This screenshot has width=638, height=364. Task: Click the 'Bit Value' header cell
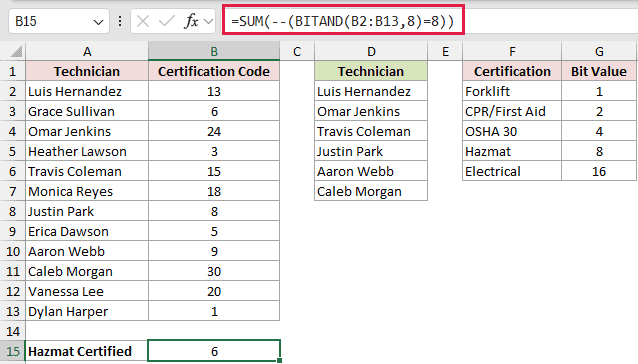[599, 71]
